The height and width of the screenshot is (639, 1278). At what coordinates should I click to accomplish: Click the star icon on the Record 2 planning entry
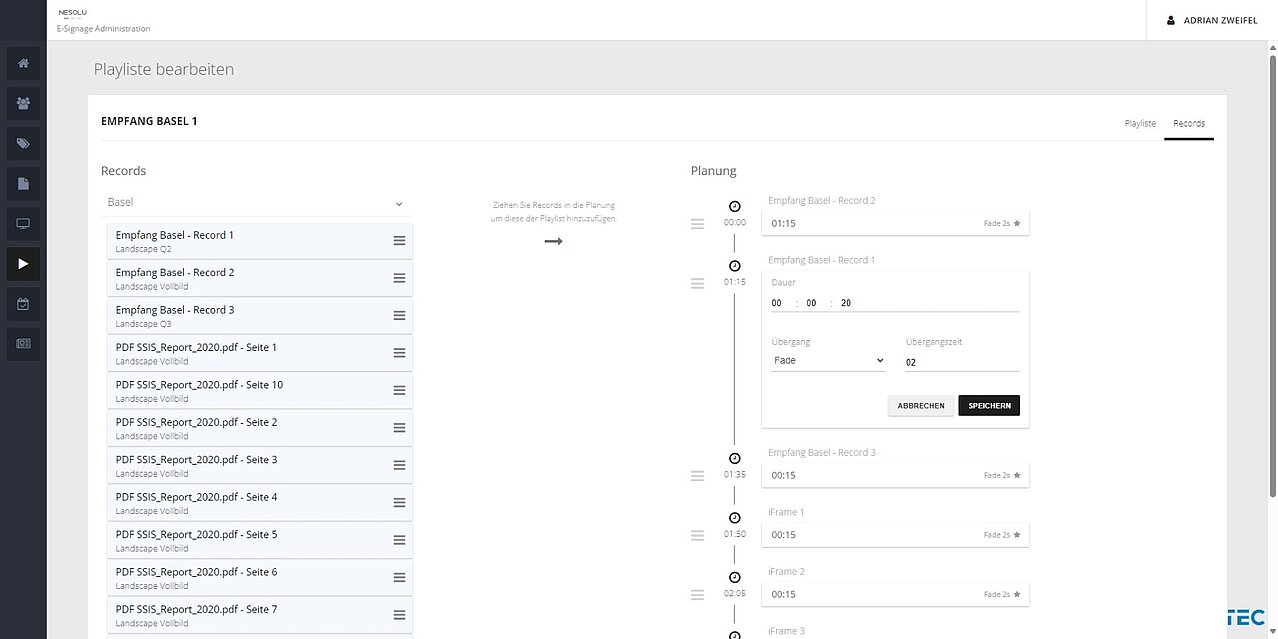pos(1017,224)
